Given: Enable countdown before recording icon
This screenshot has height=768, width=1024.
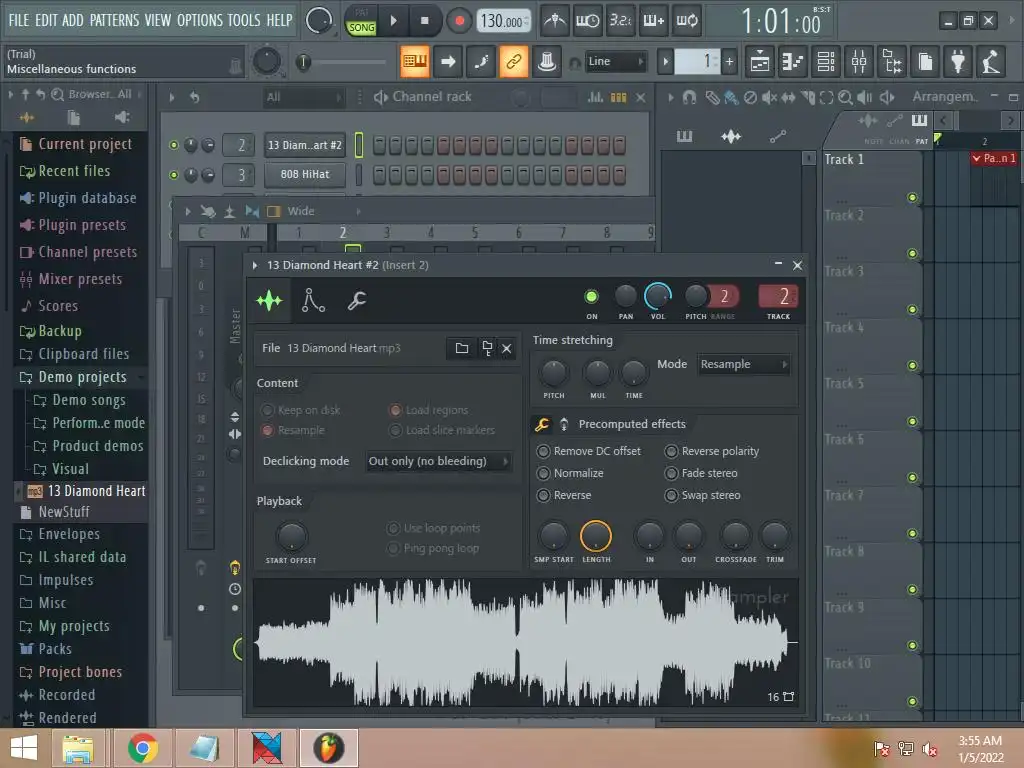Looking at the screenshot, I should (x=620, y=21).
